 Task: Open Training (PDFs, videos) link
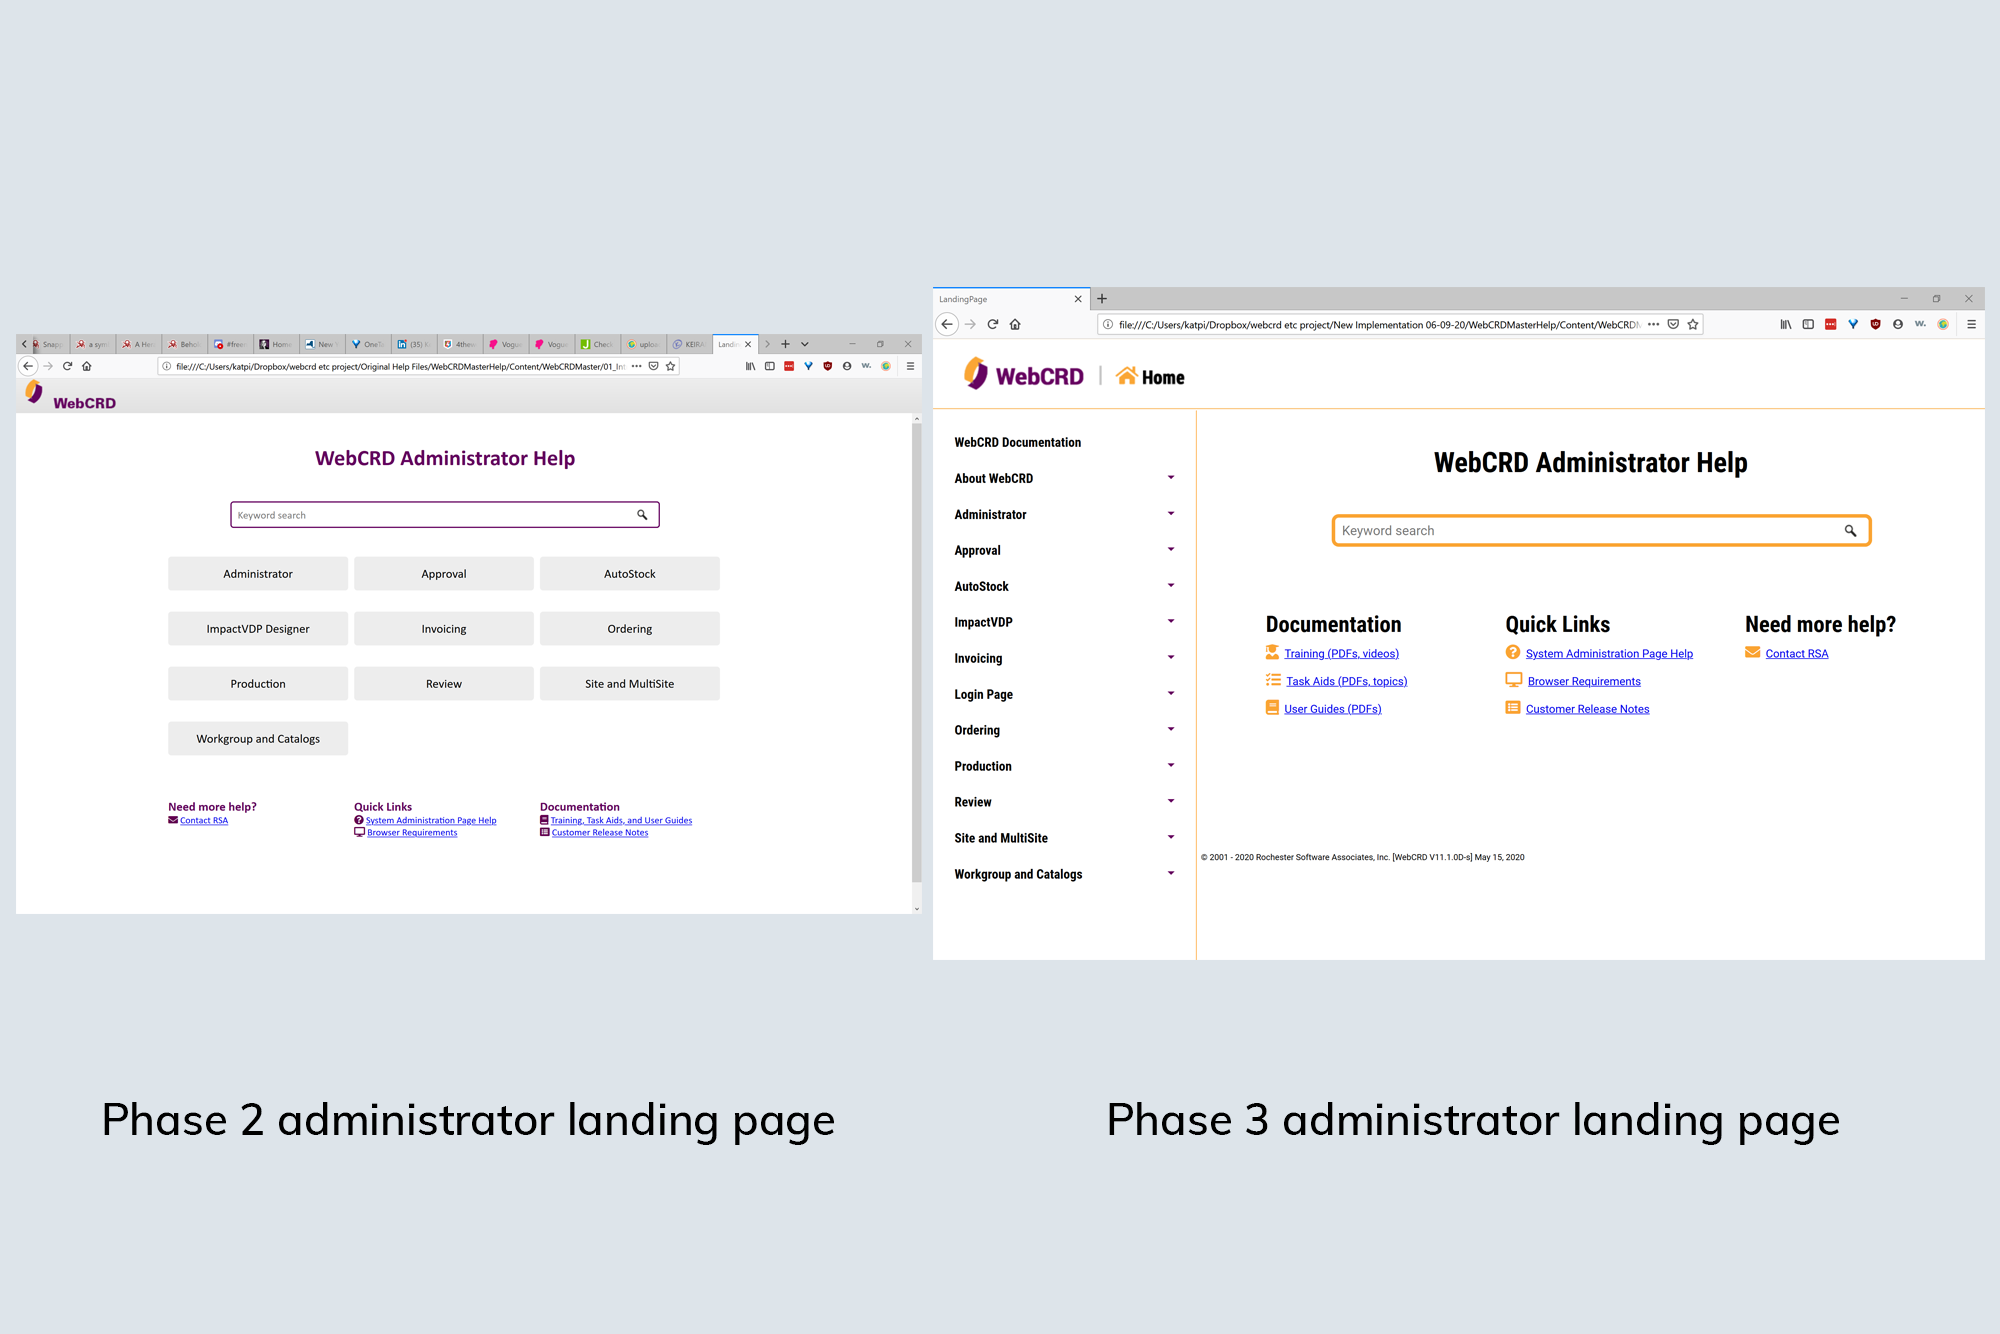(x=1341, y=654)
